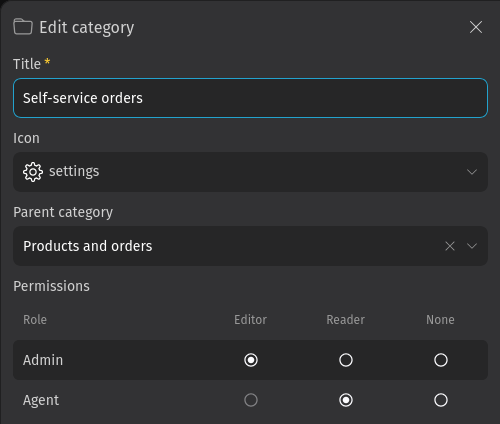Click the Title field label

tap(27, 64)
